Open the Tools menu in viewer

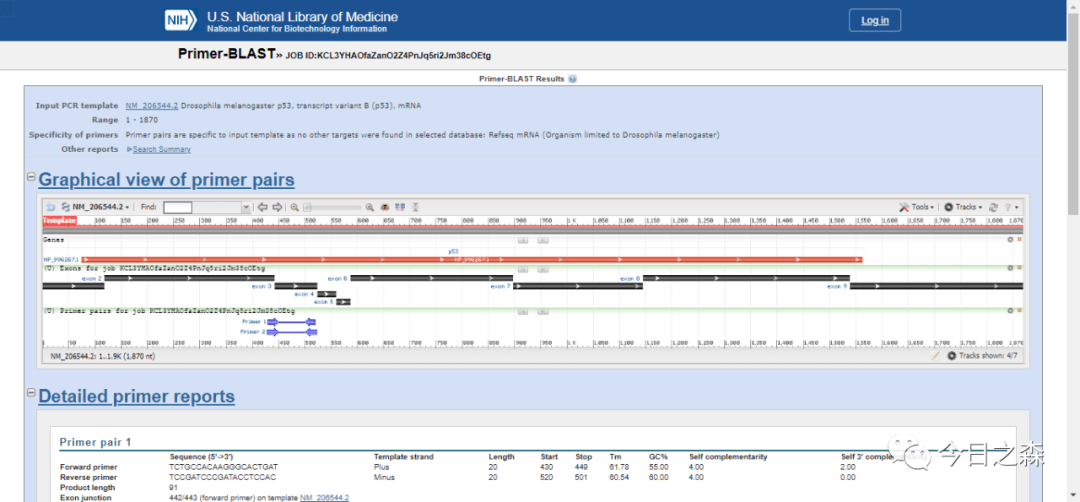point(917,207)
